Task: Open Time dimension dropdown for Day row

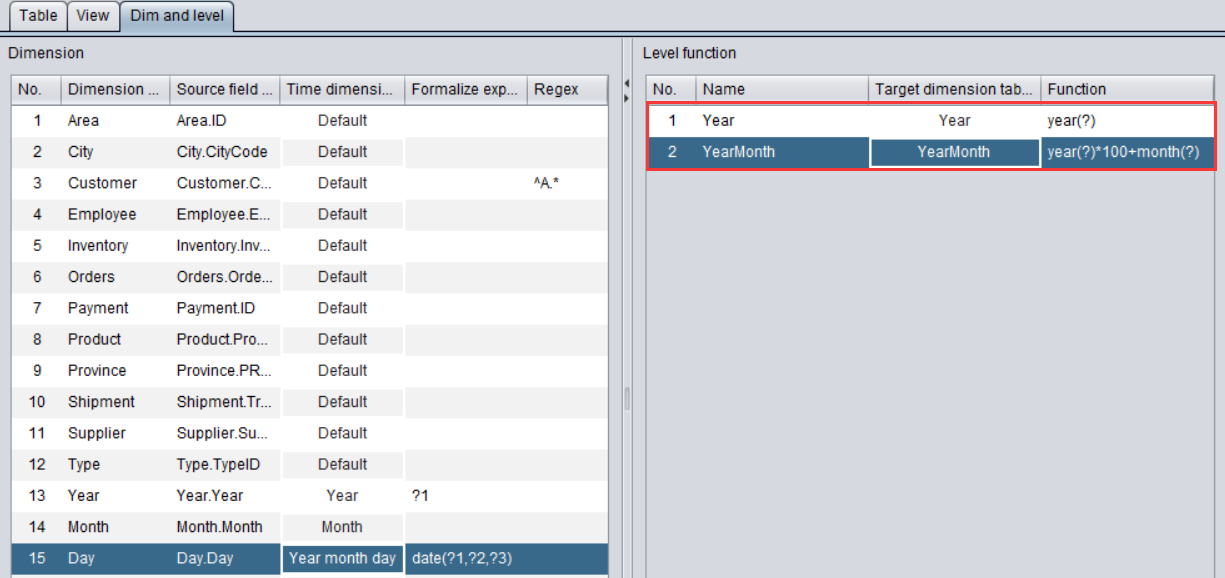Action: 342,558
